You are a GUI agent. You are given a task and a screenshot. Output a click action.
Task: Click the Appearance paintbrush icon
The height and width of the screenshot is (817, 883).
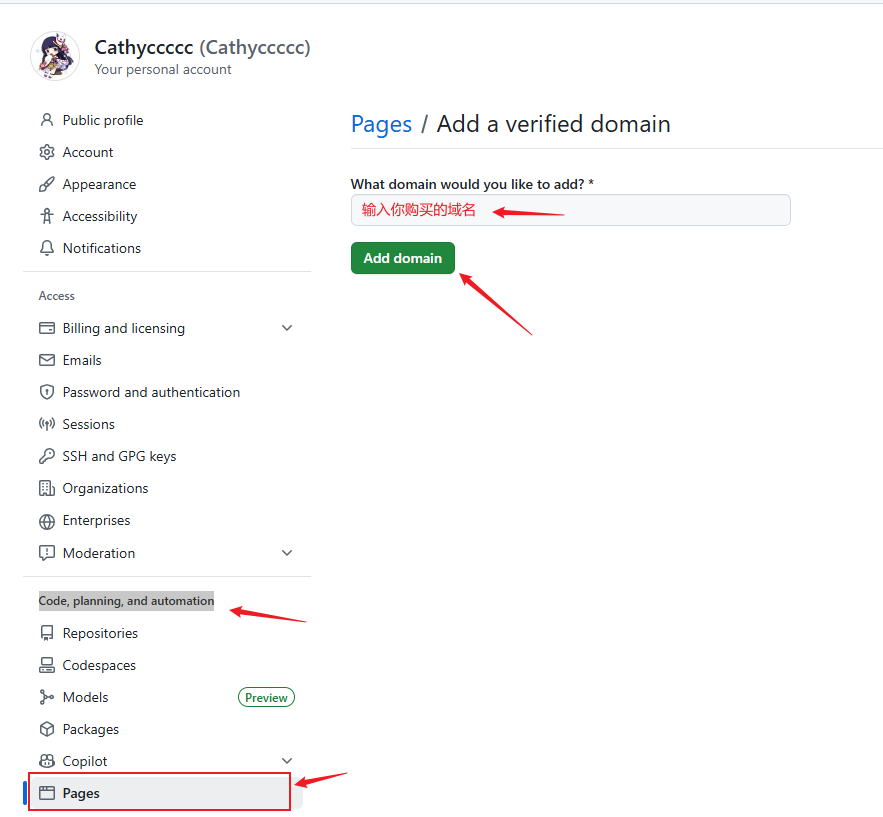[46, 184]
